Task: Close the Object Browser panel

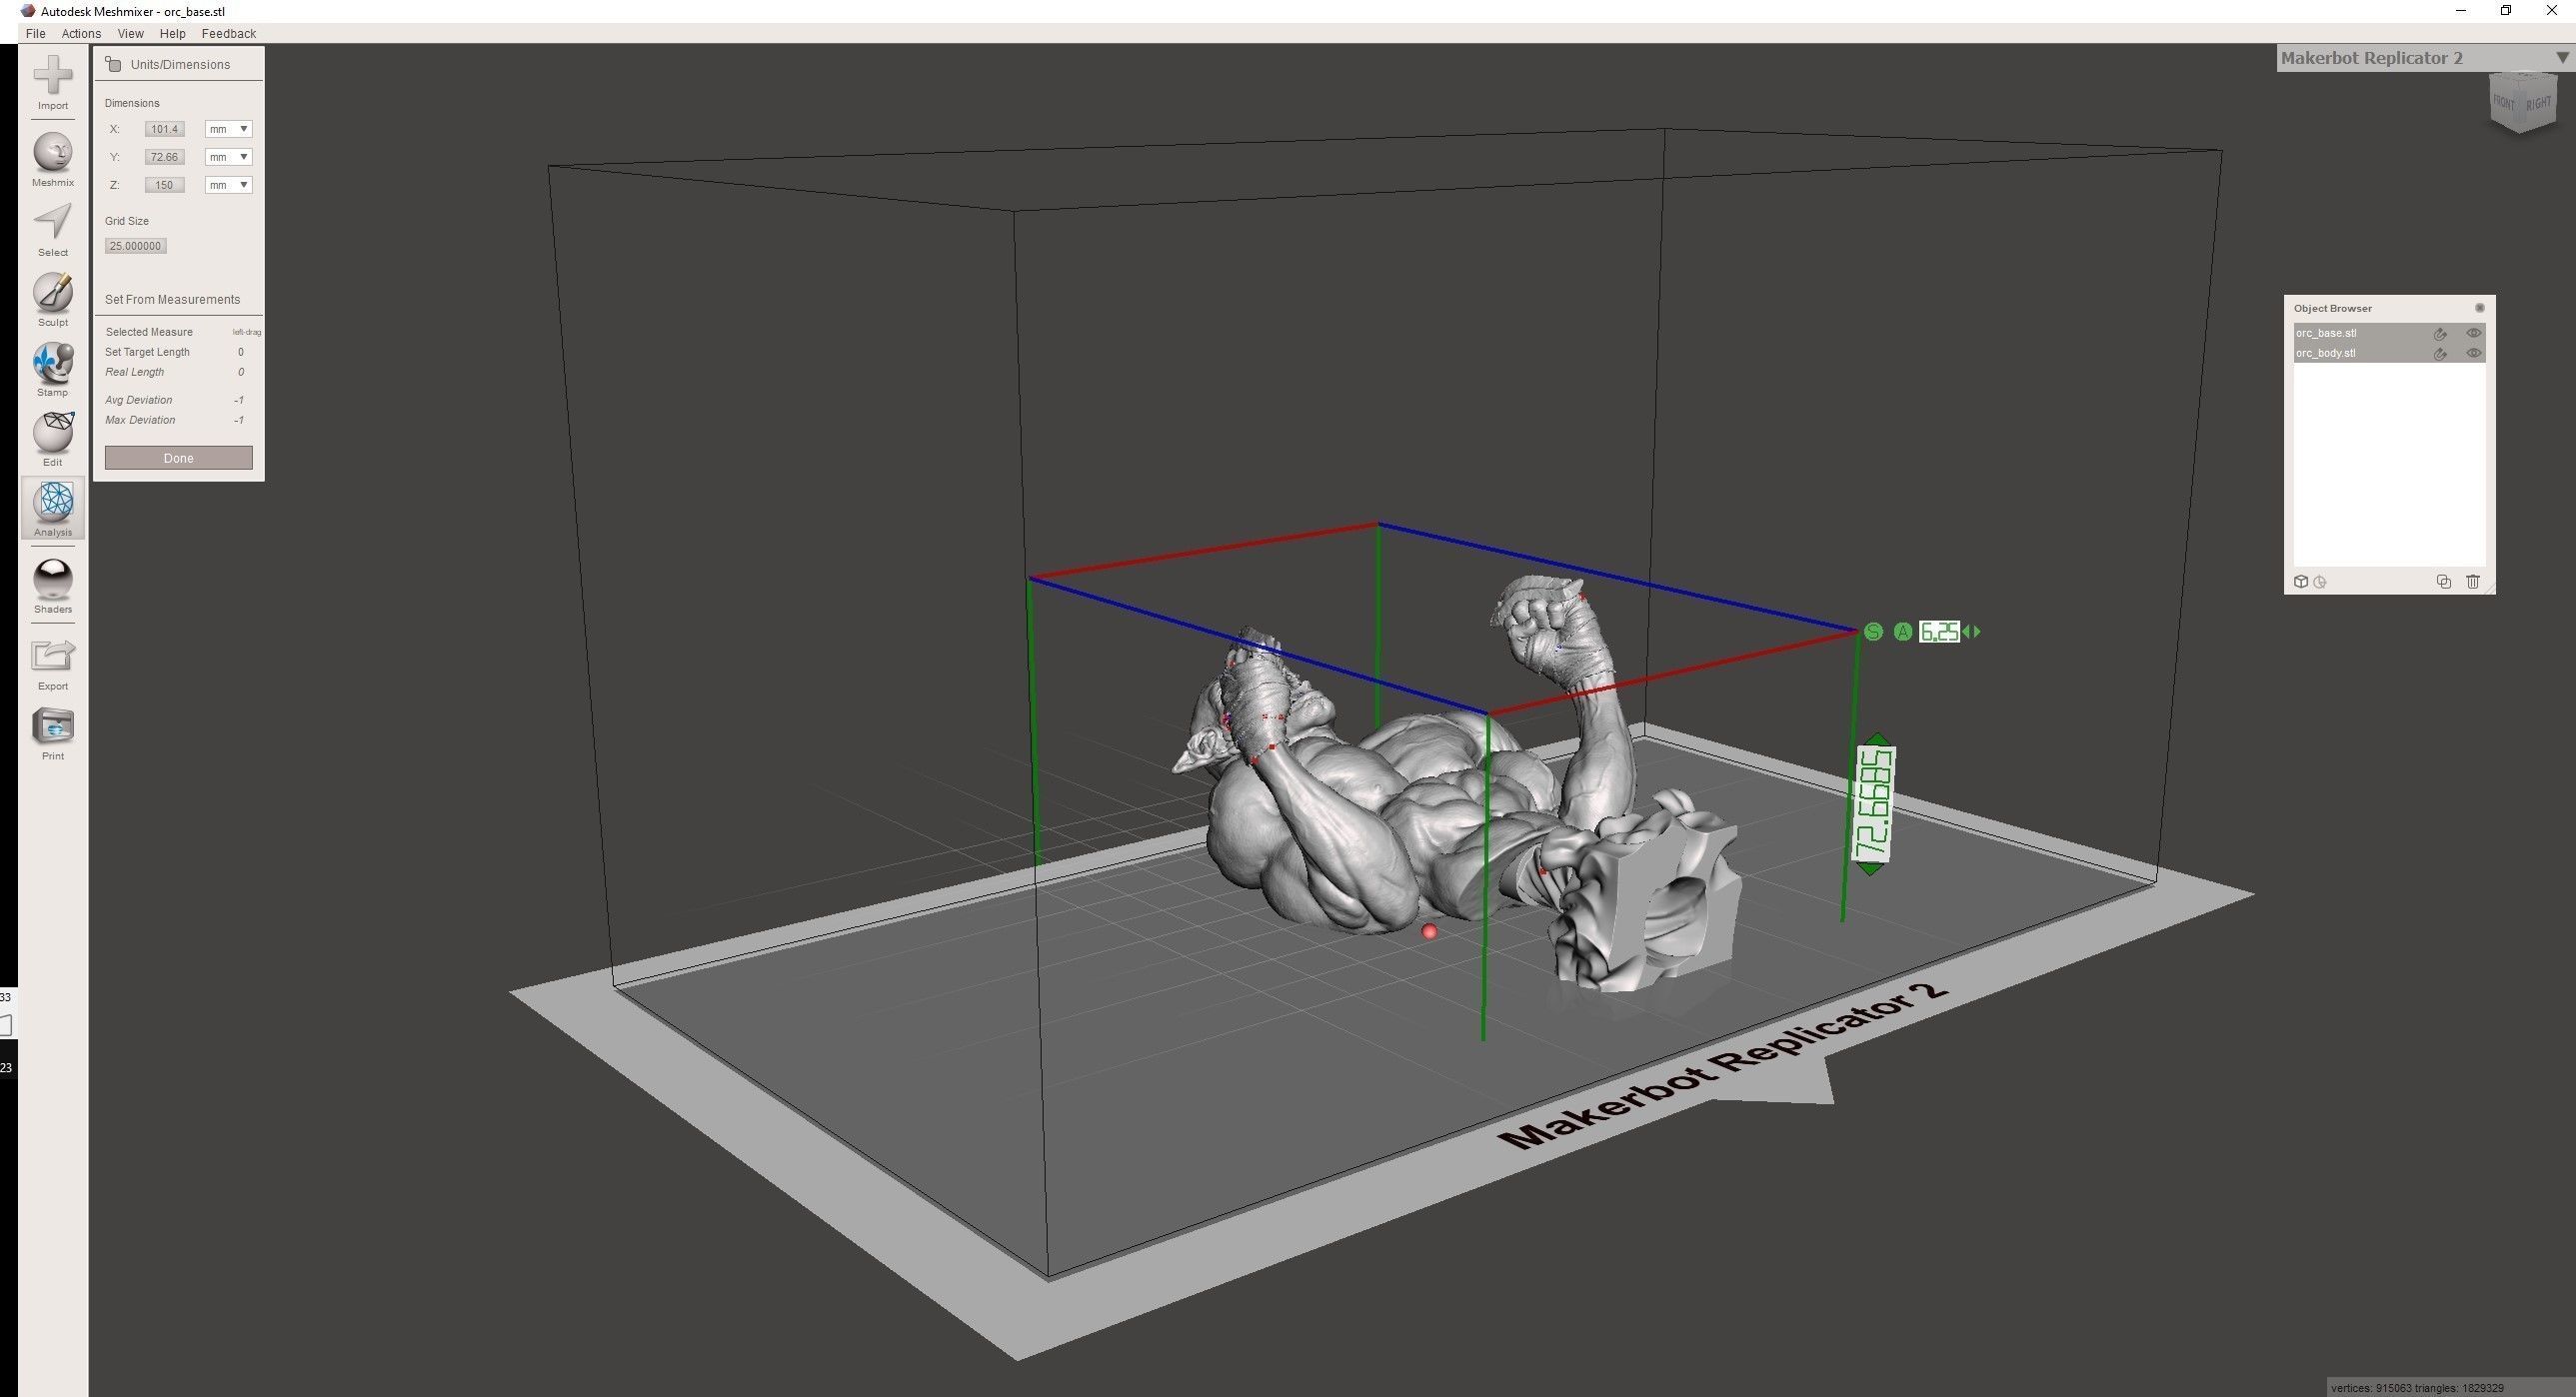Action: point(2479,308)
